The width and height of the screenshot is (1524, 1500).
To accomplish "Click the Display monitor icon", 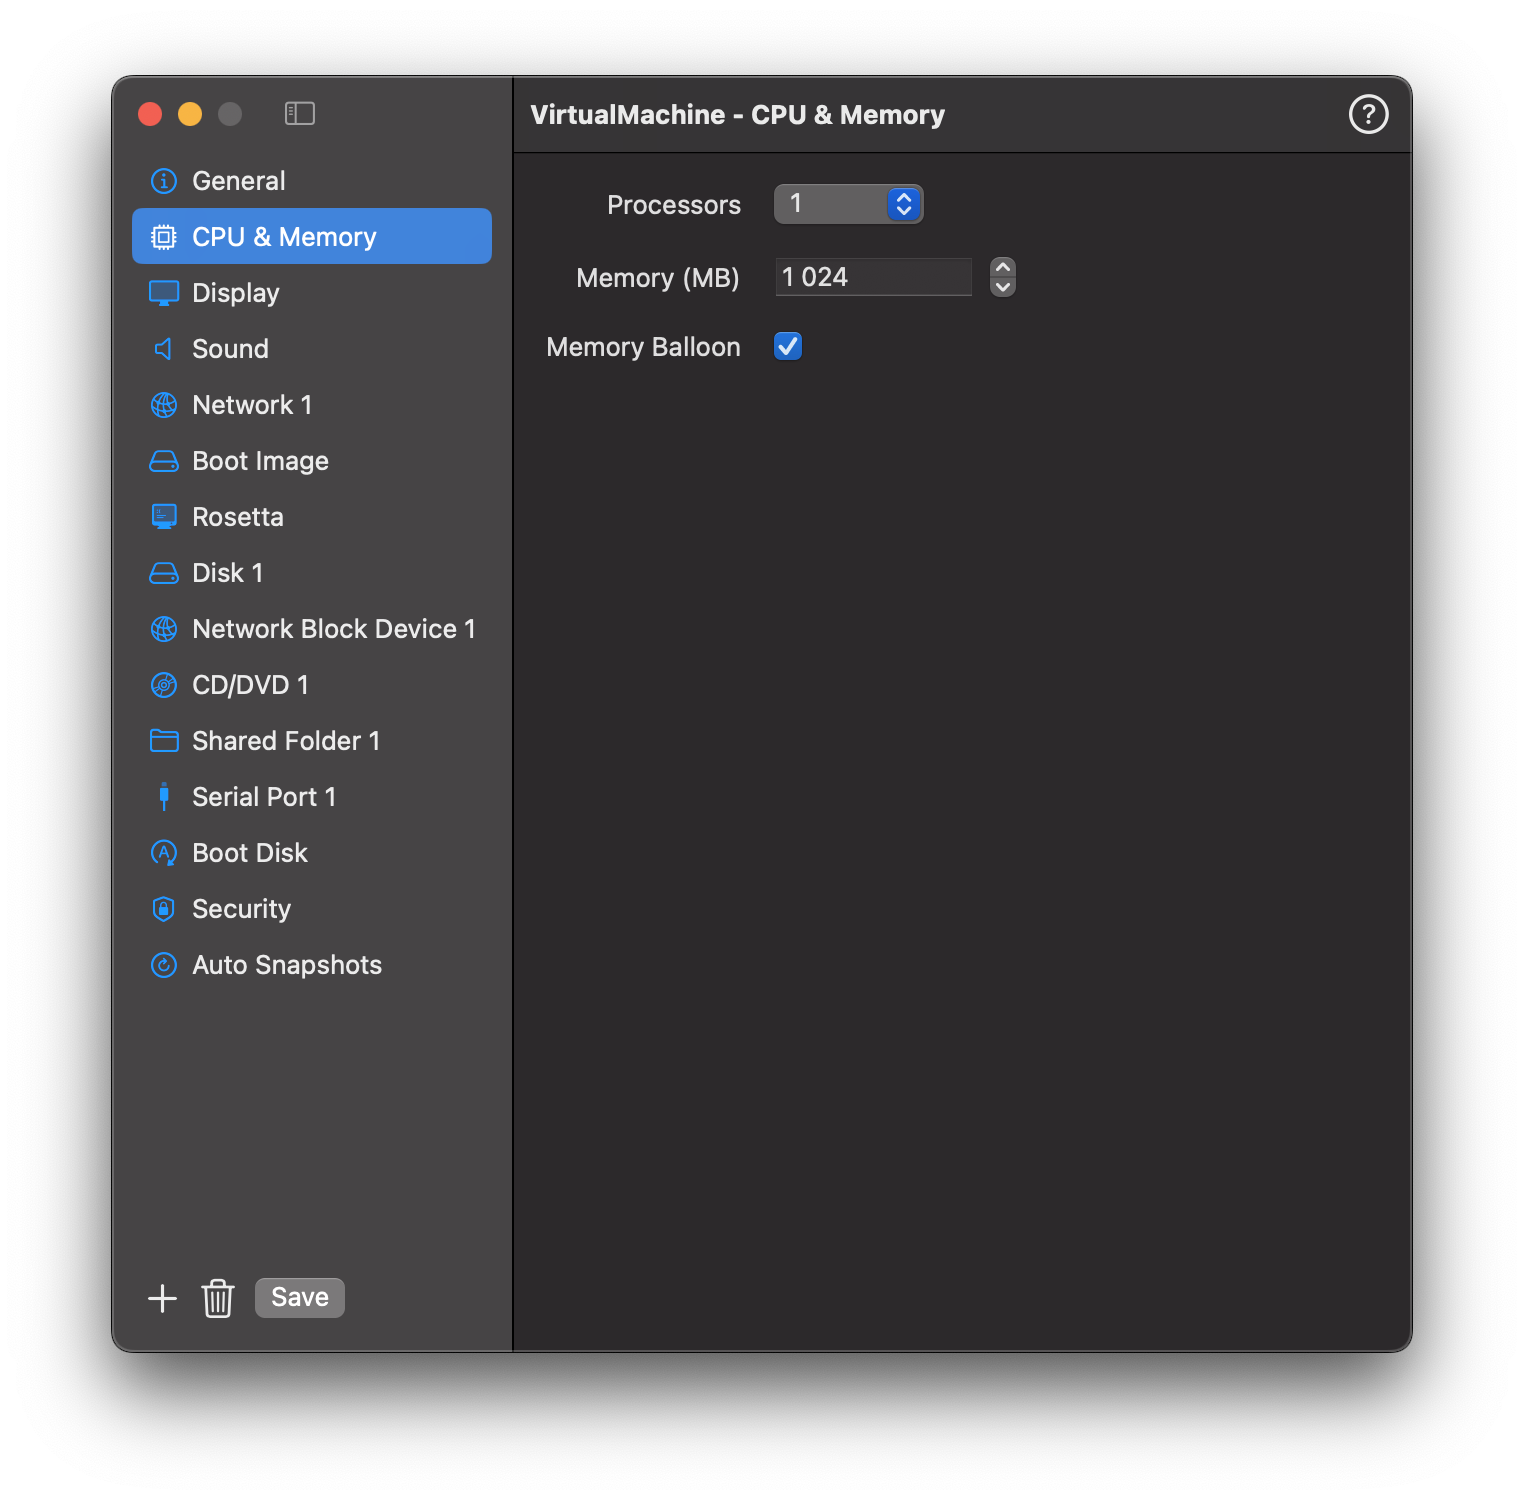I will (163, 292).
